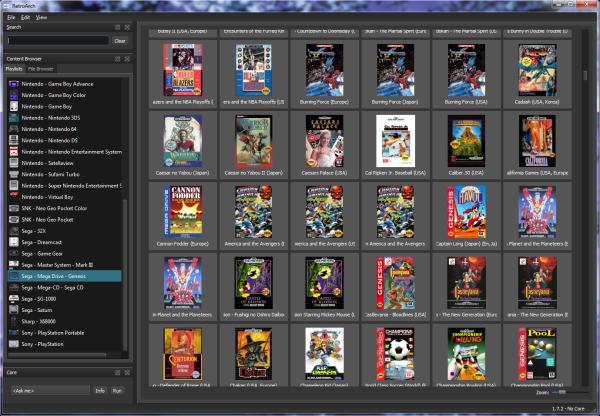600x416 pixels.
Task: Click the thumbnail grid vertical scrollbar
Action: pyautogui.click(x=585, y=75)
